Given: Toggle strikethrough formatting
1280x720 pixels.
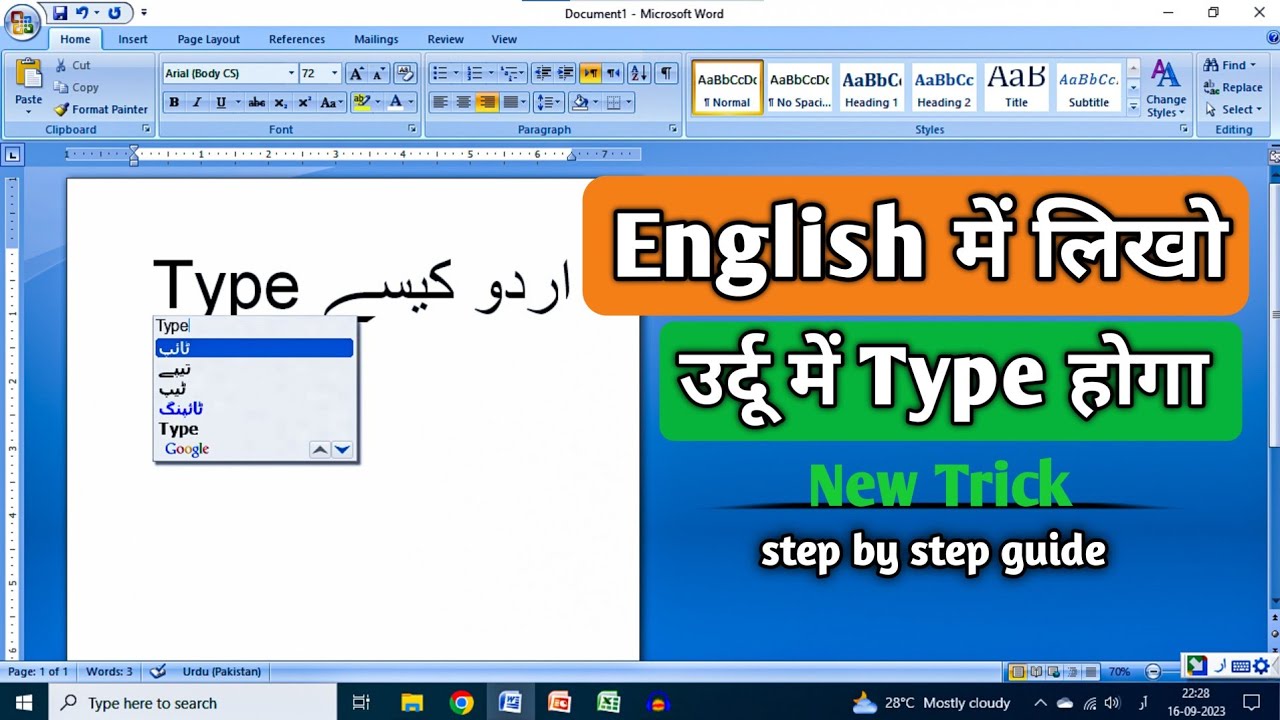Looking at the screenshot, I should [257, 102].
